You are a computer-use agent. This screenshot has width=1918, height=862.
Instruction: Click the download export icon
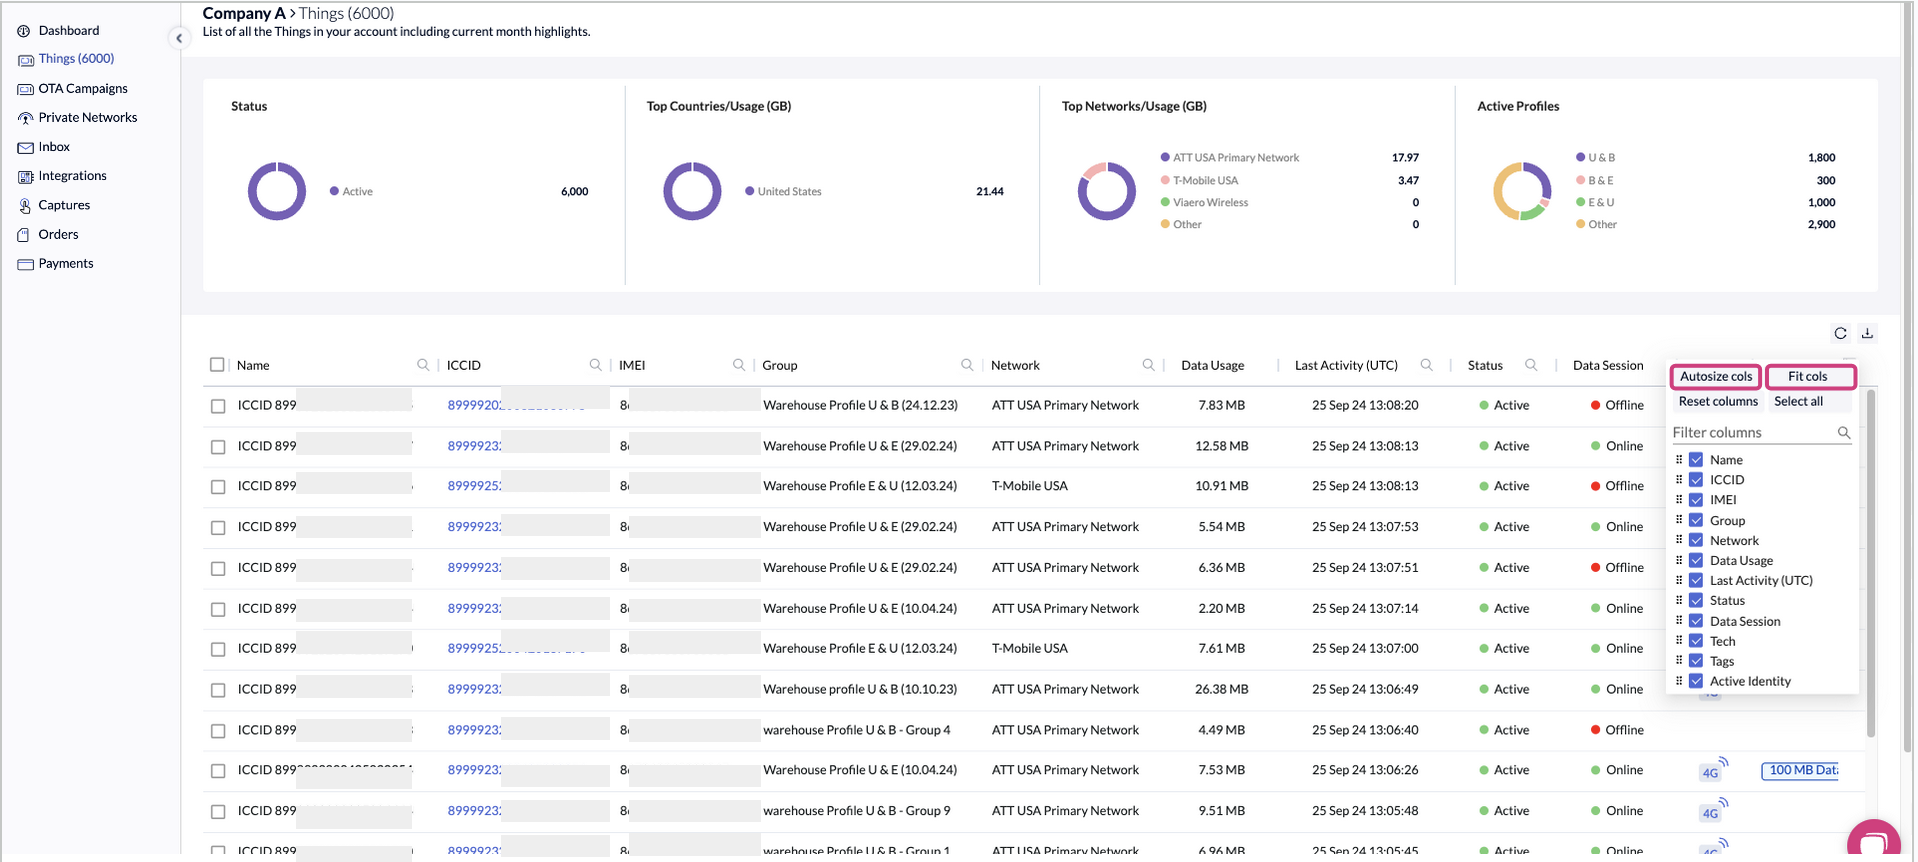(x=1867, y=334)
